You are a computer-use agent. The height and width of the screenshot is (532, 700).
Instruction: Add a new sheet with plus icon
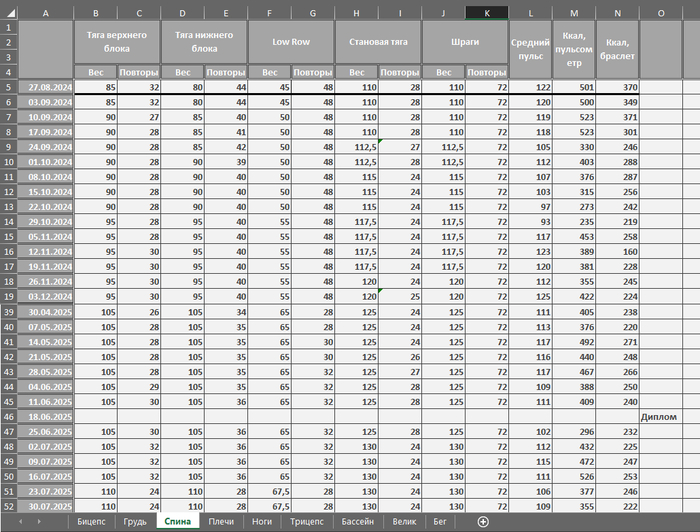(x=483, y=521)
